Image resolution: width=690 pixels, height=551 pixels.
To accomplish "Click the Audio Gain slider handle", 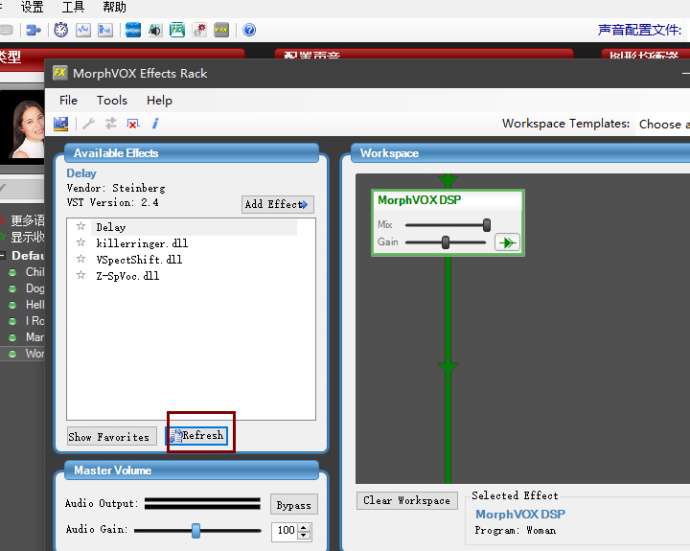I will click(x=196, y=531).
